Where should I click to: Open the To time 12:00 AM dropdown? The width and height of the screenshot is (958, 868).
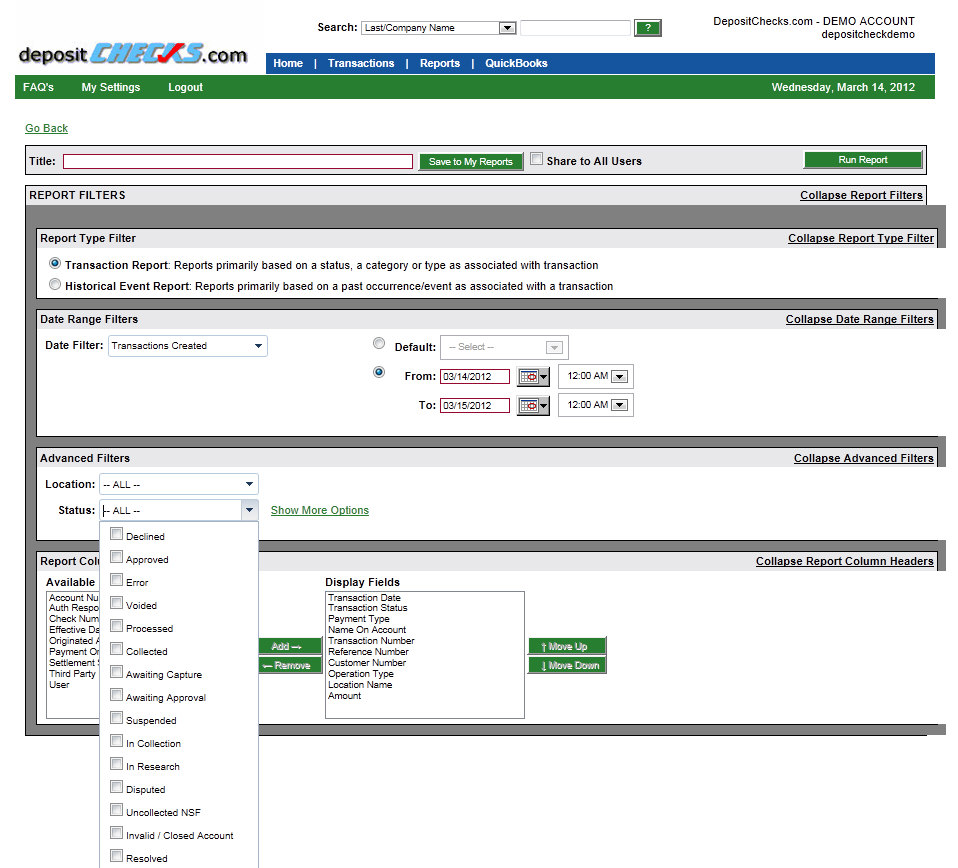pyautogui.click(x=596, y=405)
